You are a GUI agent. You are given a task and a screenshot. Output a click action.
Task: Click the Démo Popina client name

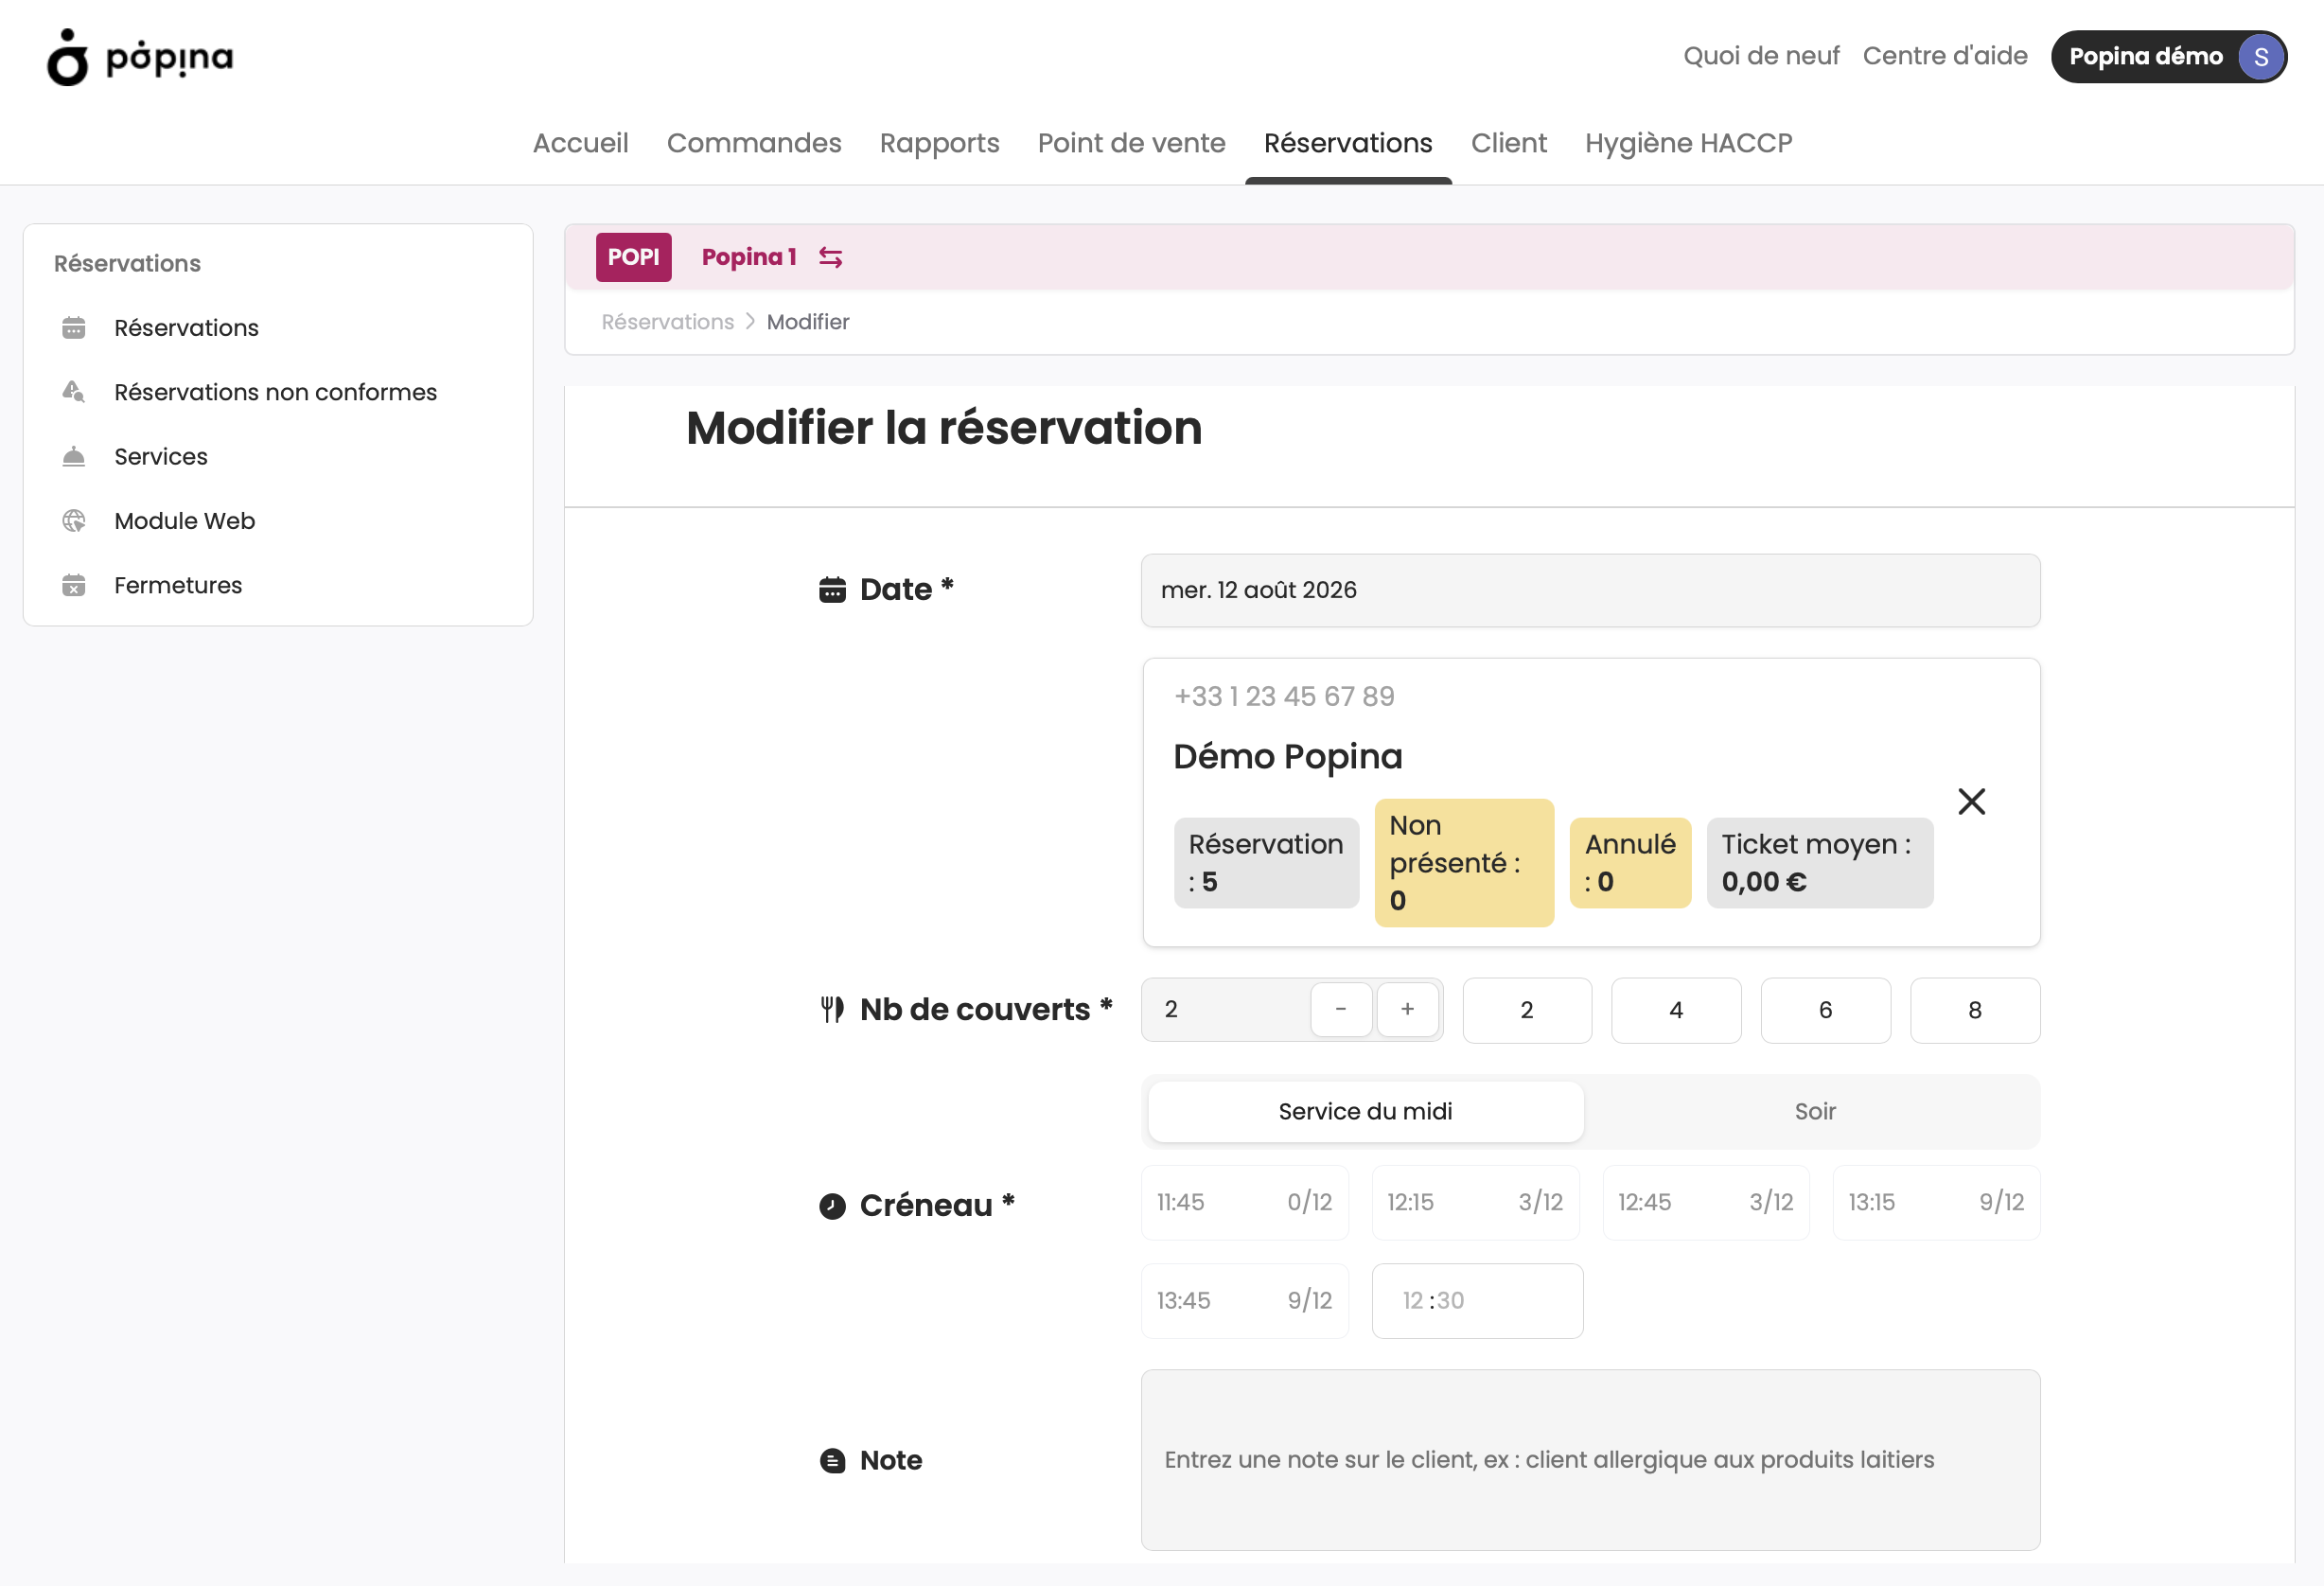tap(1288, 757)
